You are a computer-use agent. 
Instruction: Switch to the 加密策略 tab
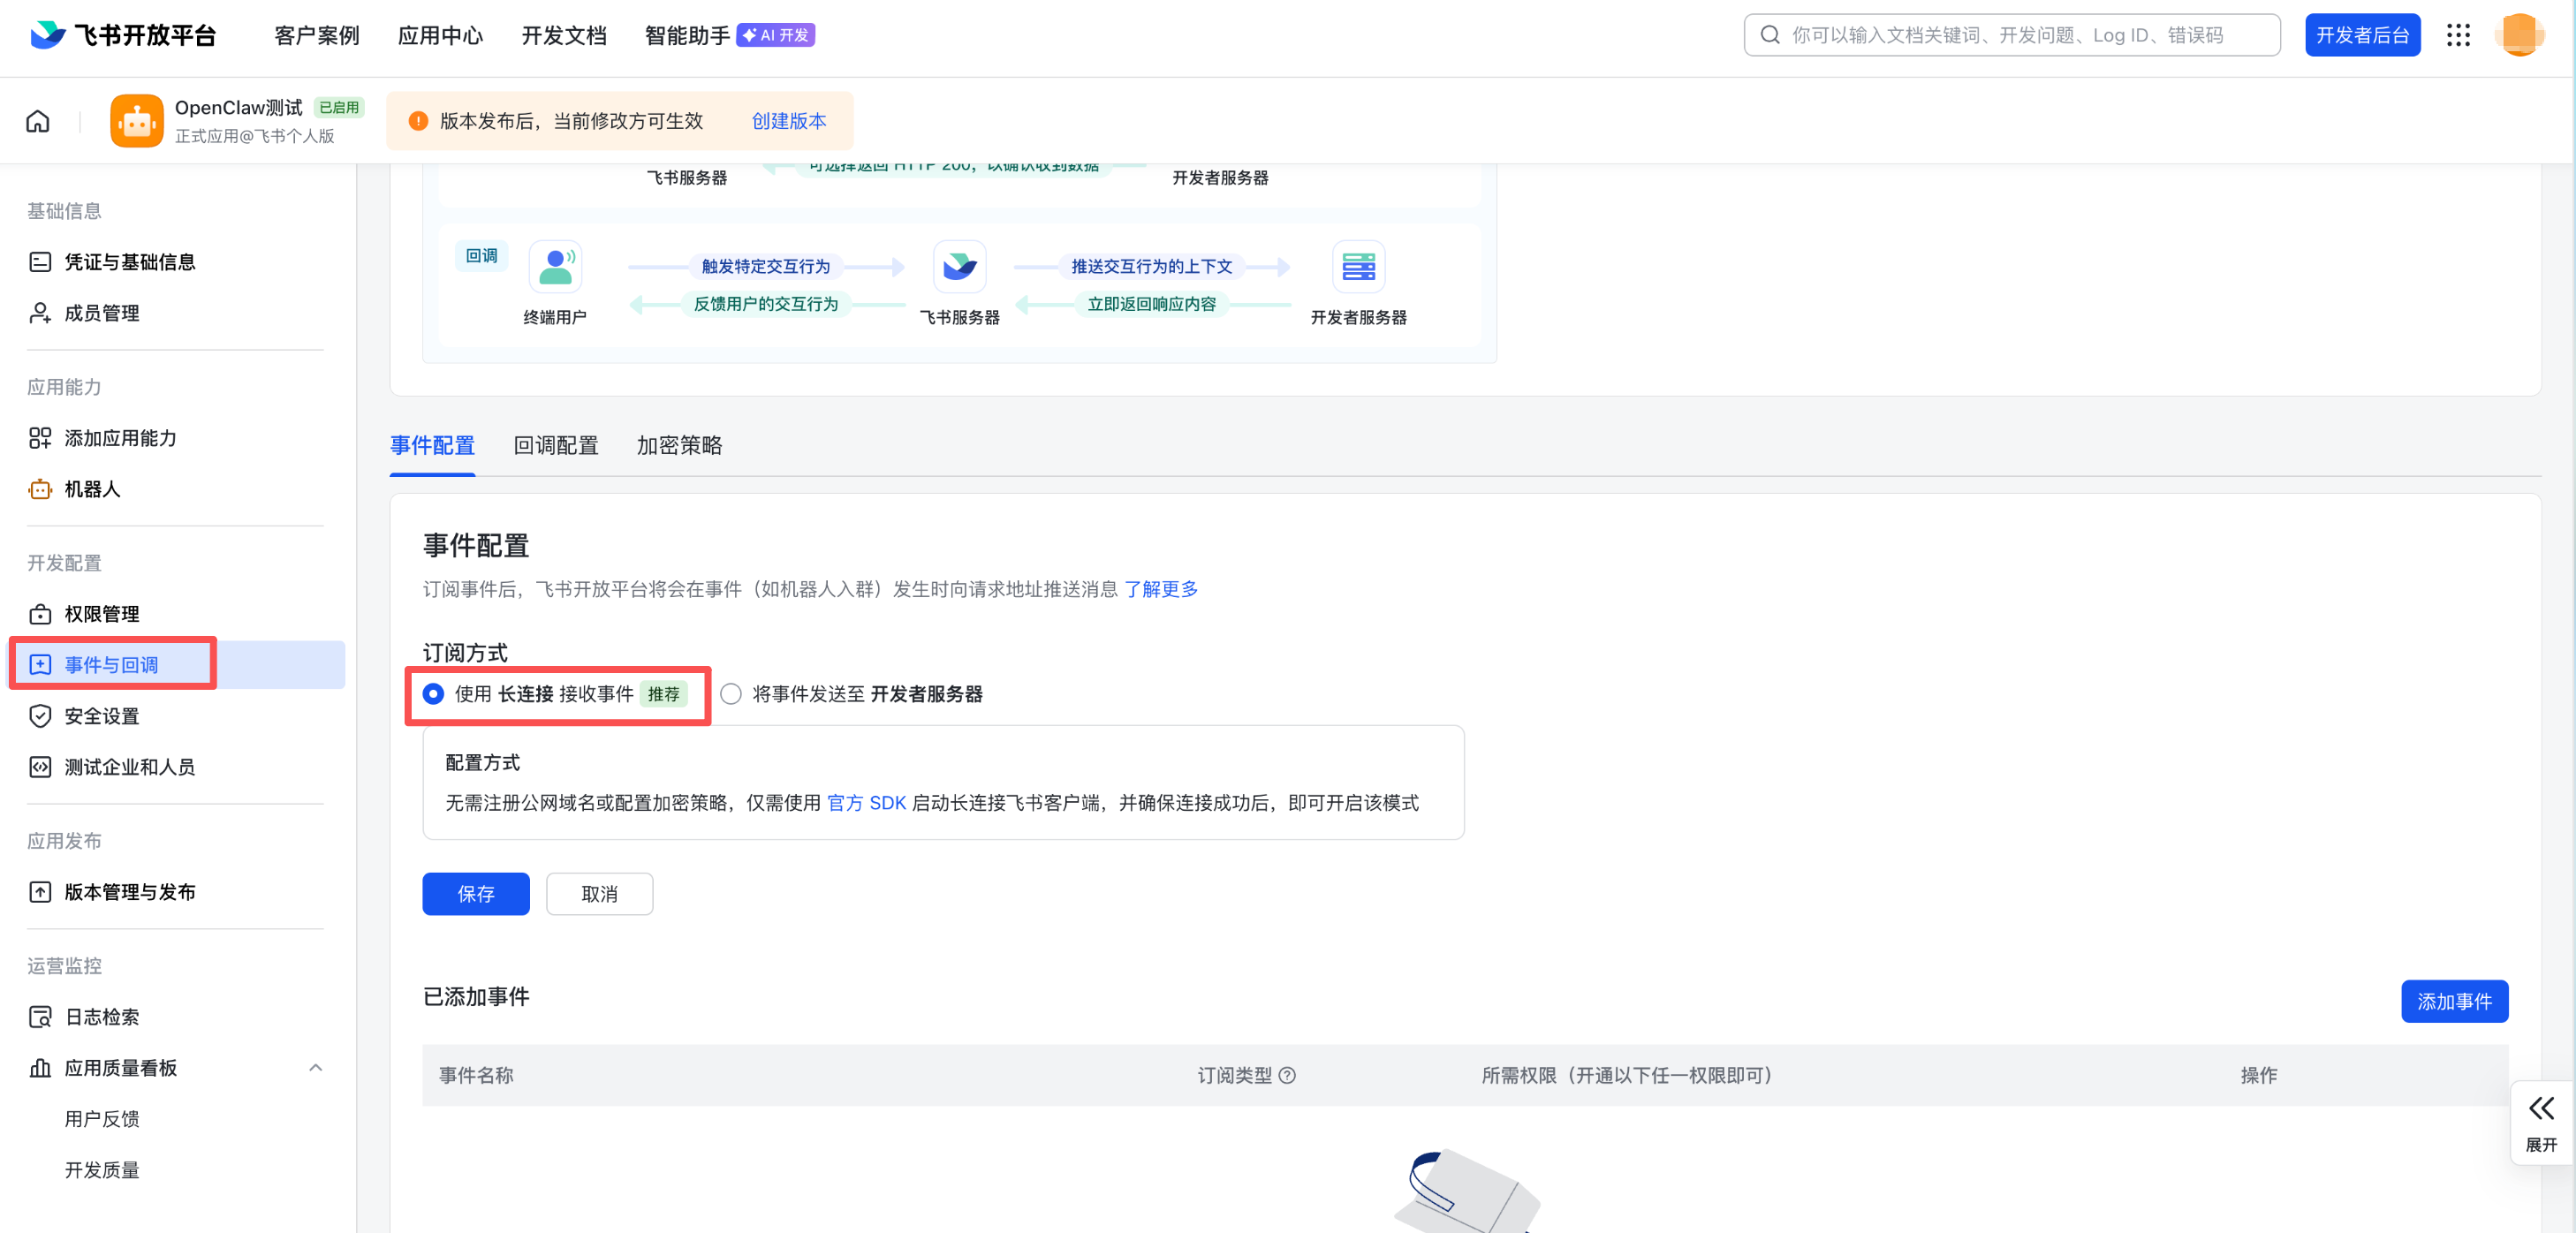(x=679, y=445)
